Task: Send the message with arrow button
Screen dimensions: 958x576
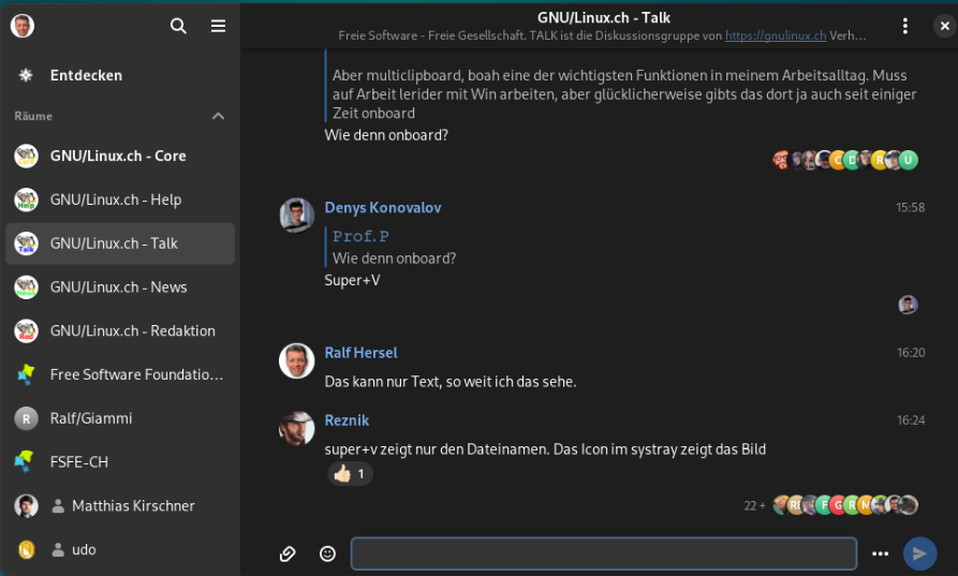Action: [x=920, y=554]
